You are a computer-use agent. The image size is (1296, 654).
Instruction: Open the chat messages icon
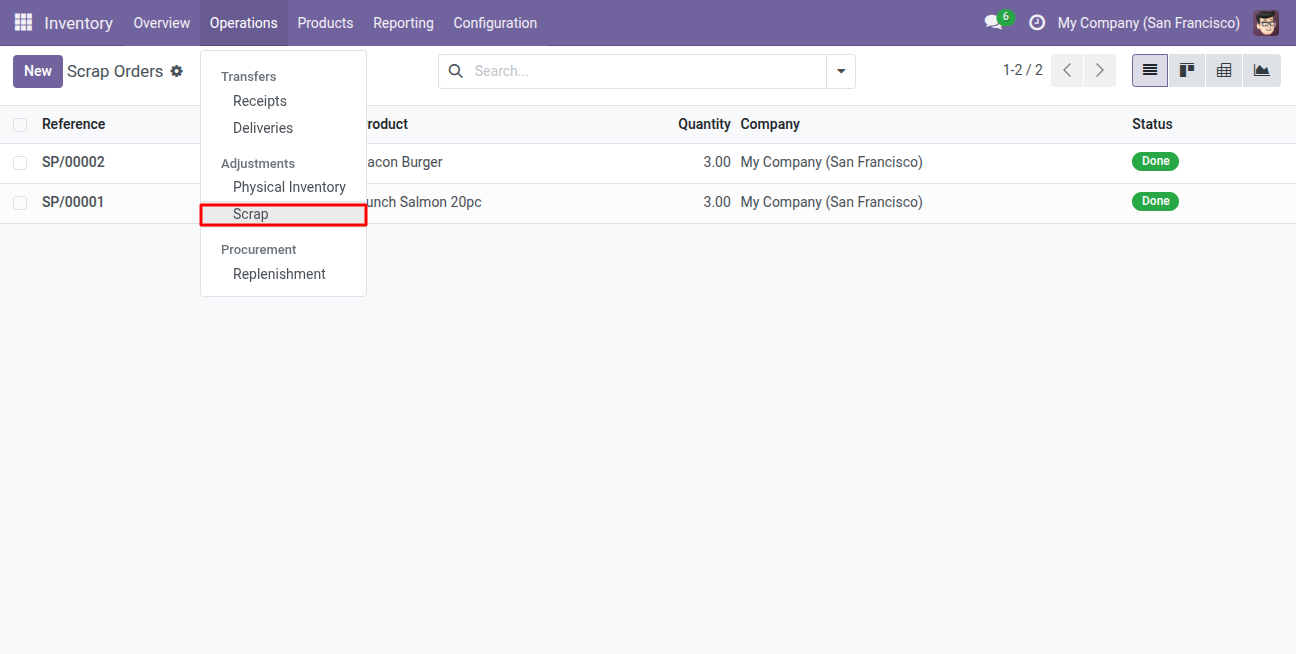tap(993, 22)
